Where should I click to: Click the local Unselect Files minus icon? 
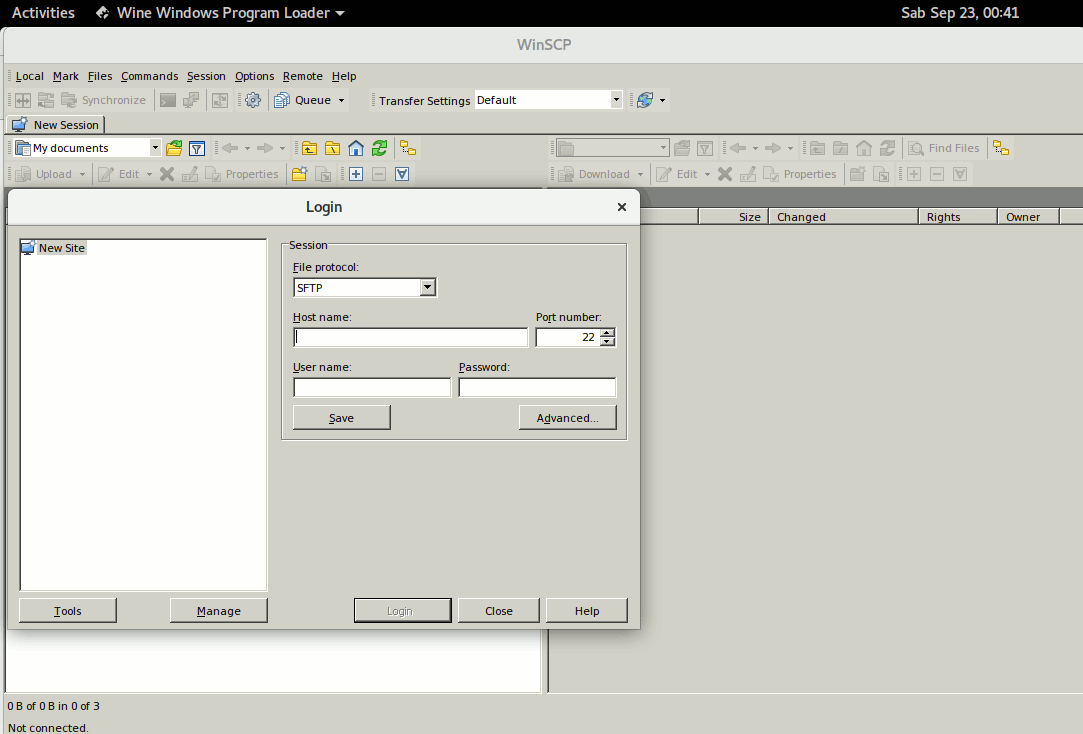[378, 174]
